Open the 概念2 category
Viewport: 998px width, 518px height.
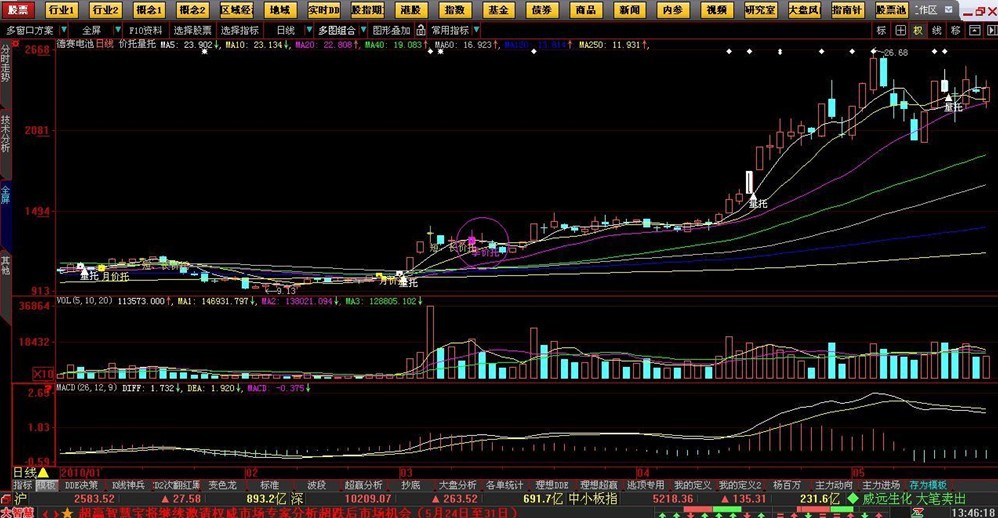pos(192,10)
